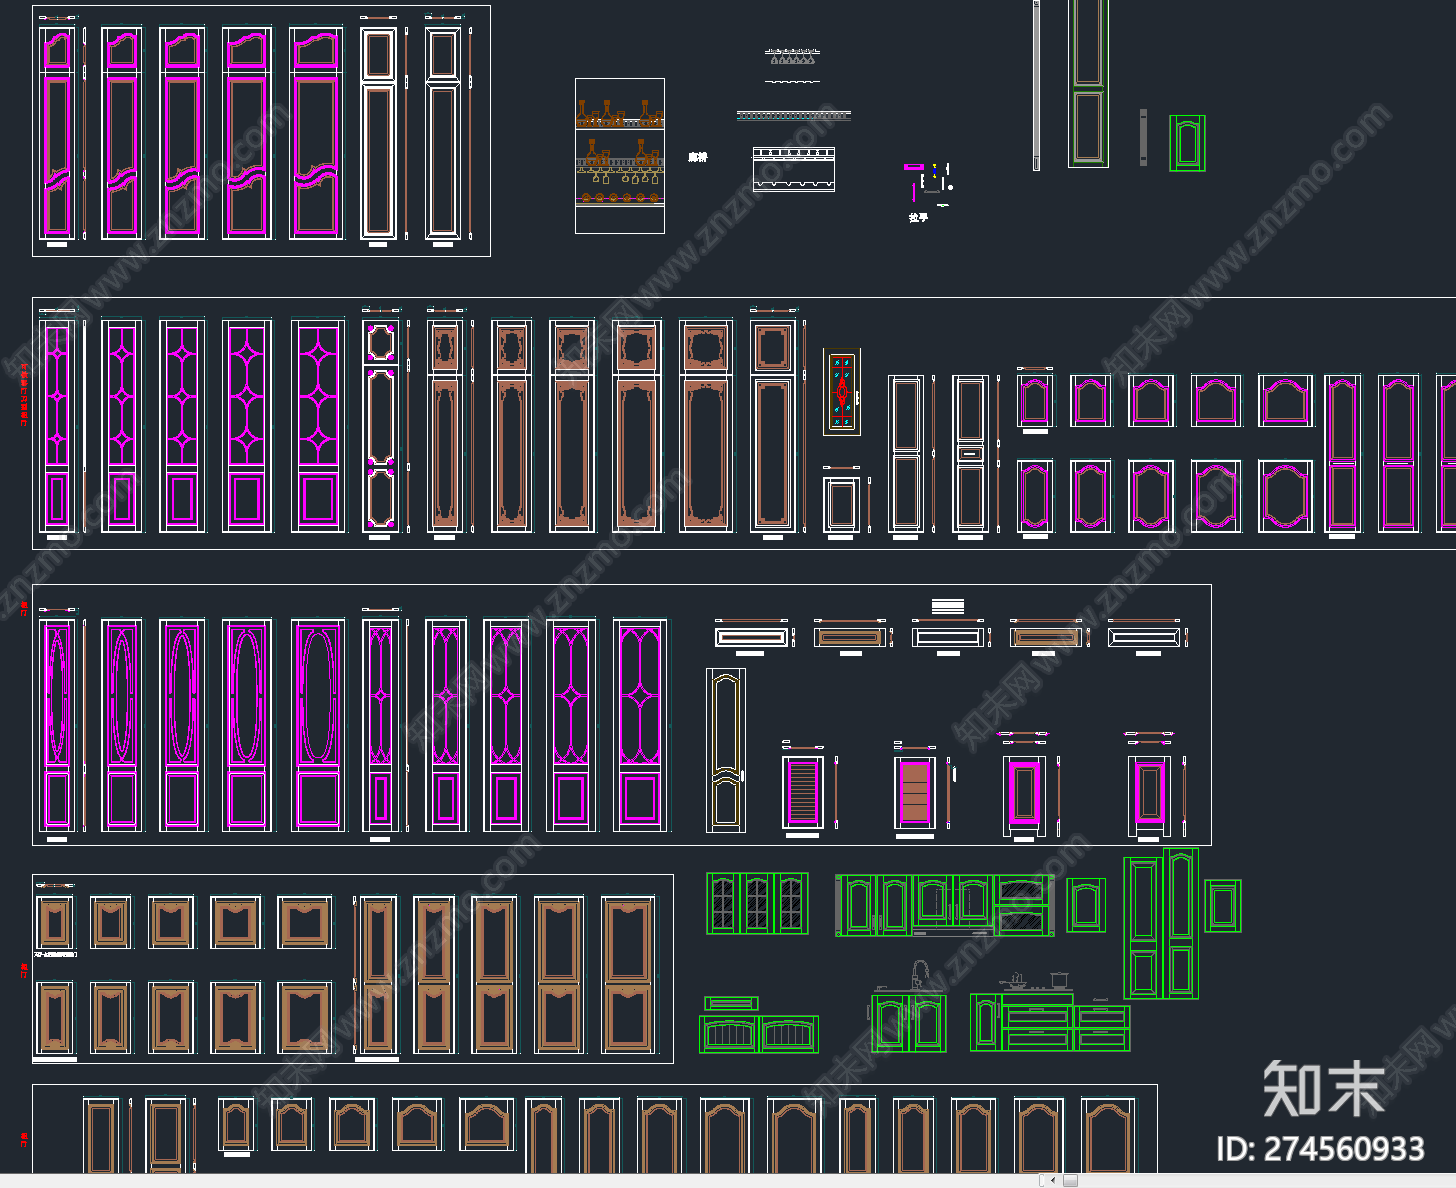Click the horizontal scrollbar left arrow
The image size is (1456, 1188).
coord(1053,1181)
